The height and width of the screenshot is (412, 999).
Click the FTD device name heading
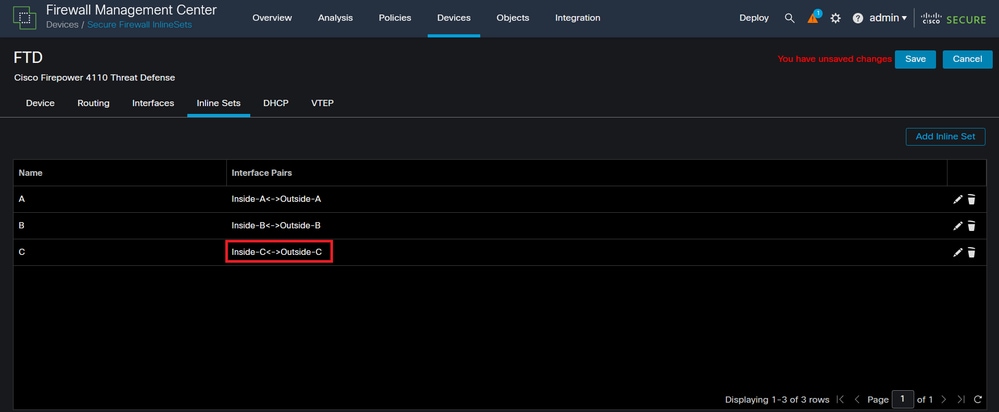coord(28,58)
